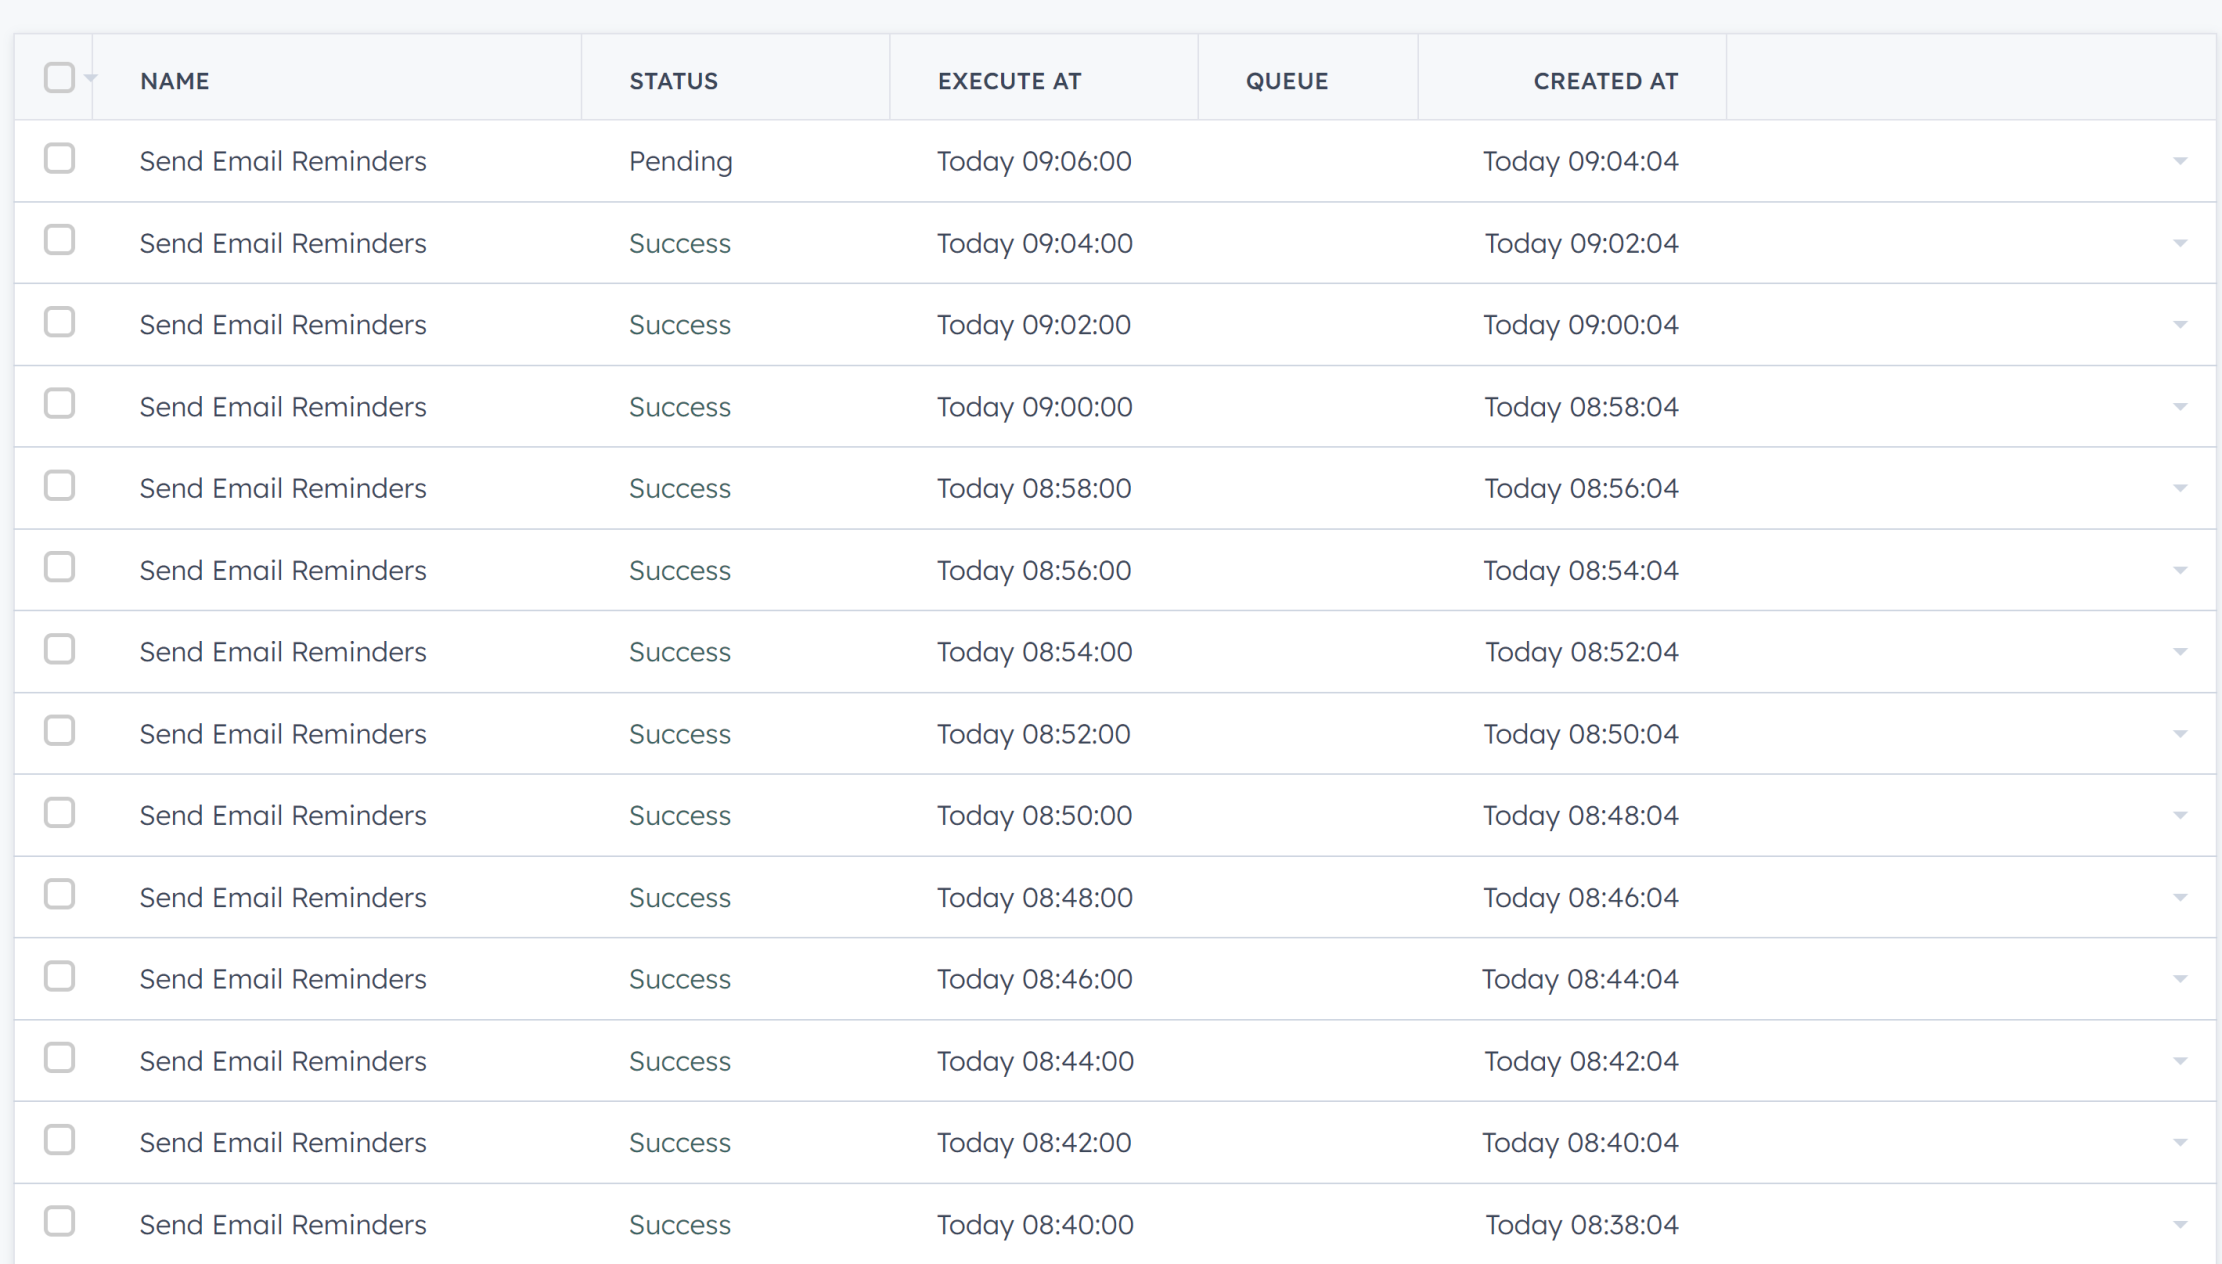The width and height of the screenshot is (2222, 1264).
Task: Open row menu for Pending 09:06:00 task
Action: 2180,161
